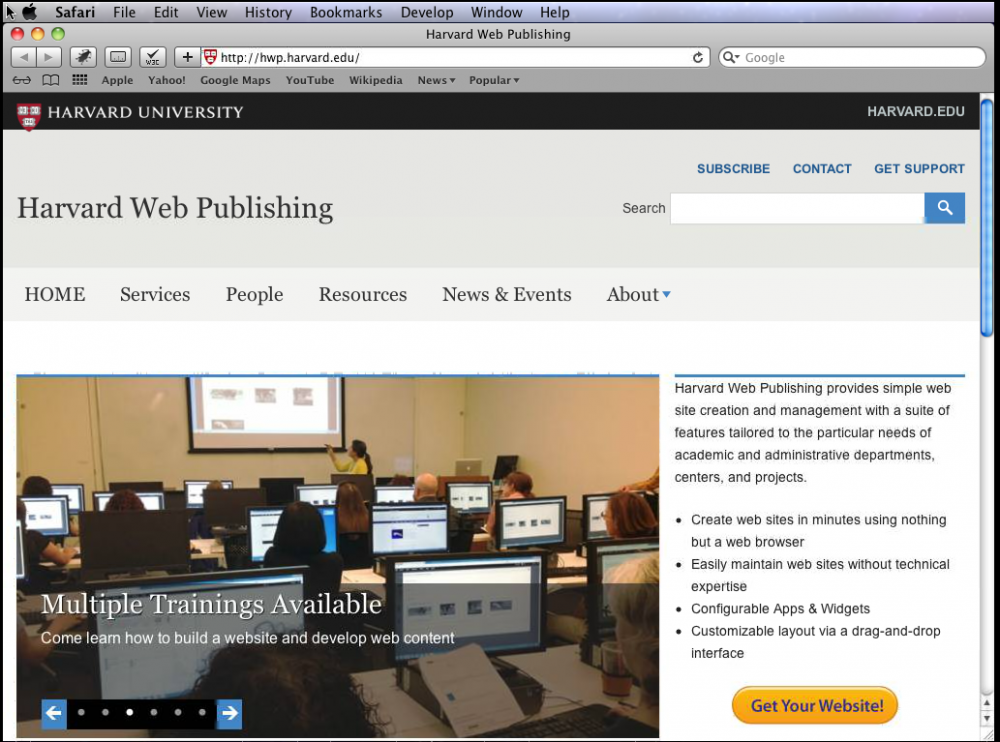Click the bug report toolbar icon
This screenshot has width=1000, height=742.
pos(83,57)
